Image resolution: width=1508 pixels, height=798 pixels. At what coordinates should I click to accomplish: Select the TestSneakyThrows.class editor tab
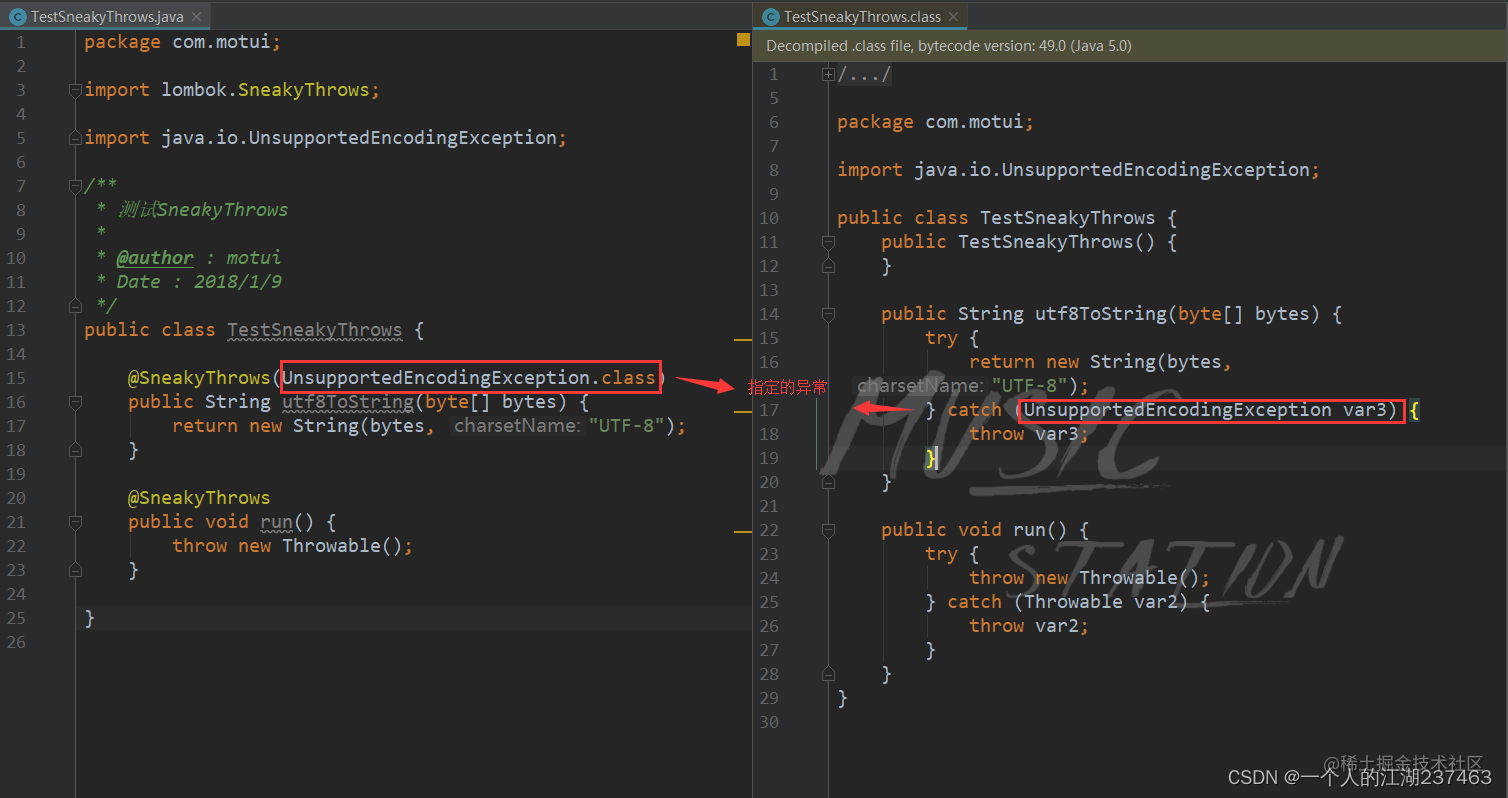click(x=860, y=16)
